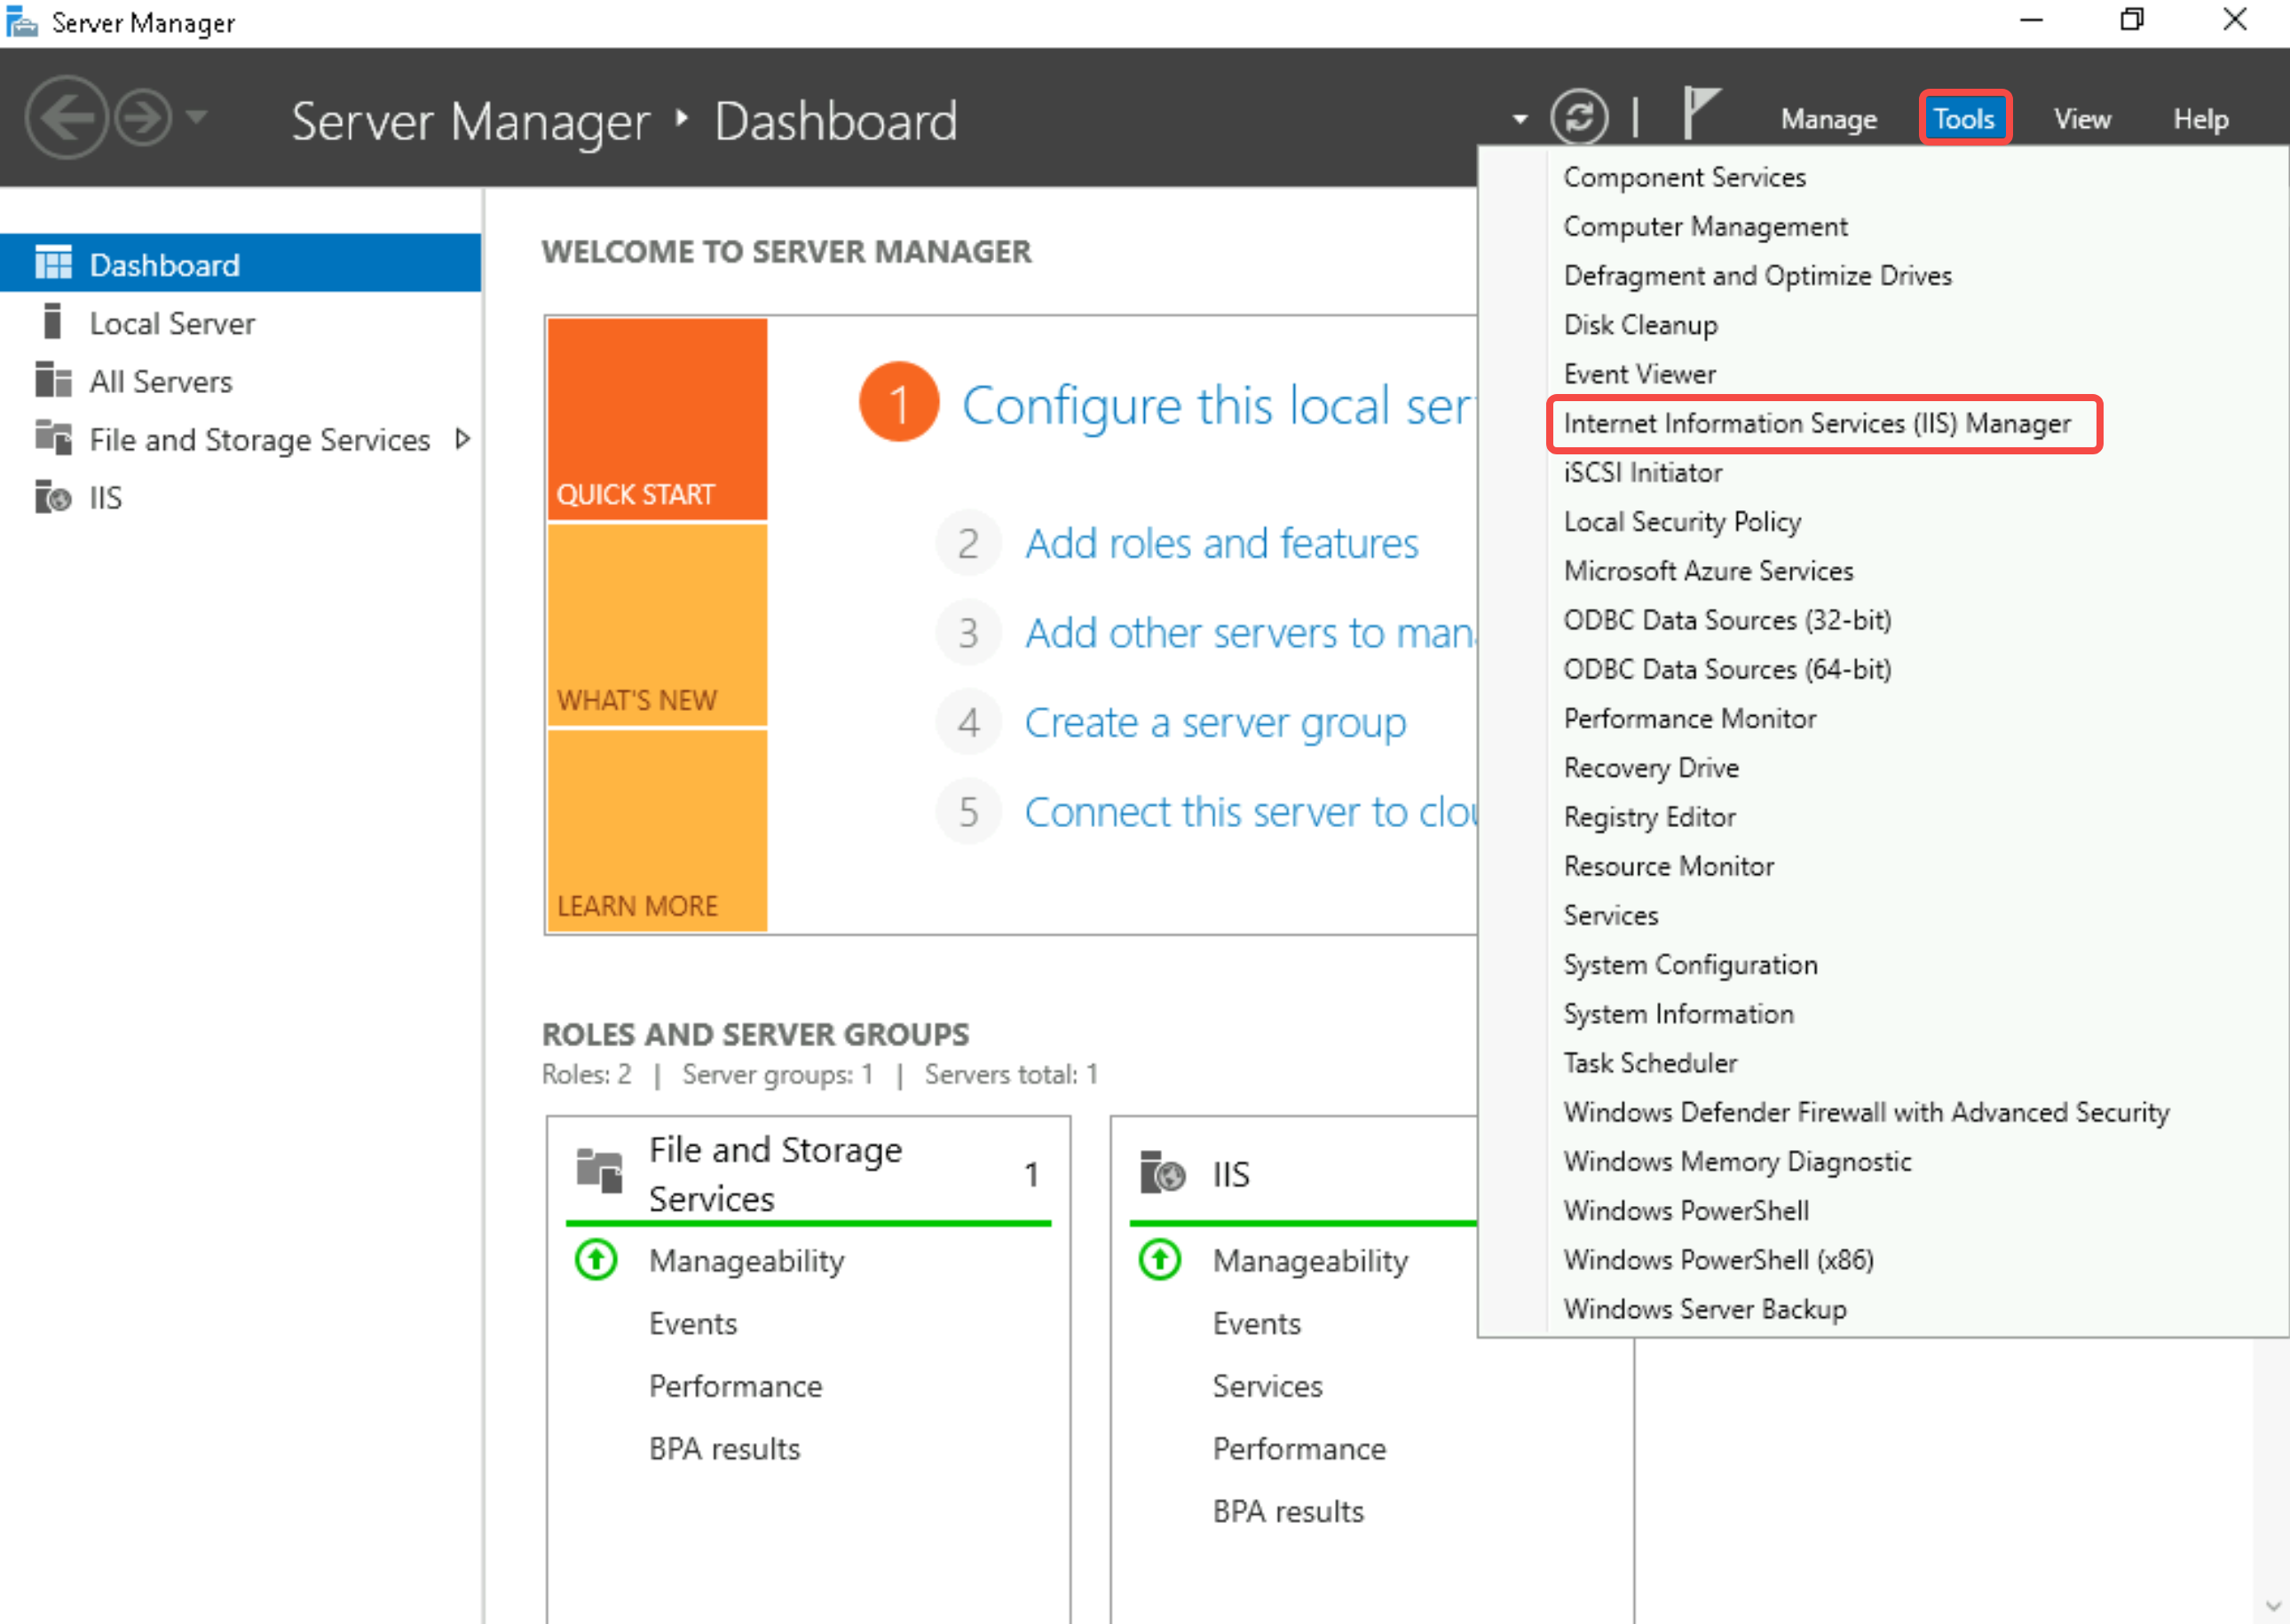2290x1624 pixels.
Task: Open Windows Server Backup
Action: pyautogui.click(x=1704, y=1309)
